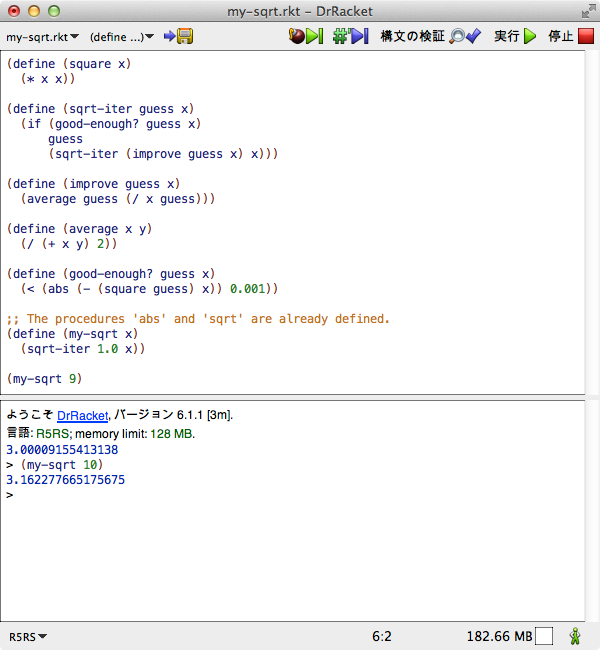Click the result 3.00009155413138
This screenshot has width=600, height=650.
[x=62, y=450]
